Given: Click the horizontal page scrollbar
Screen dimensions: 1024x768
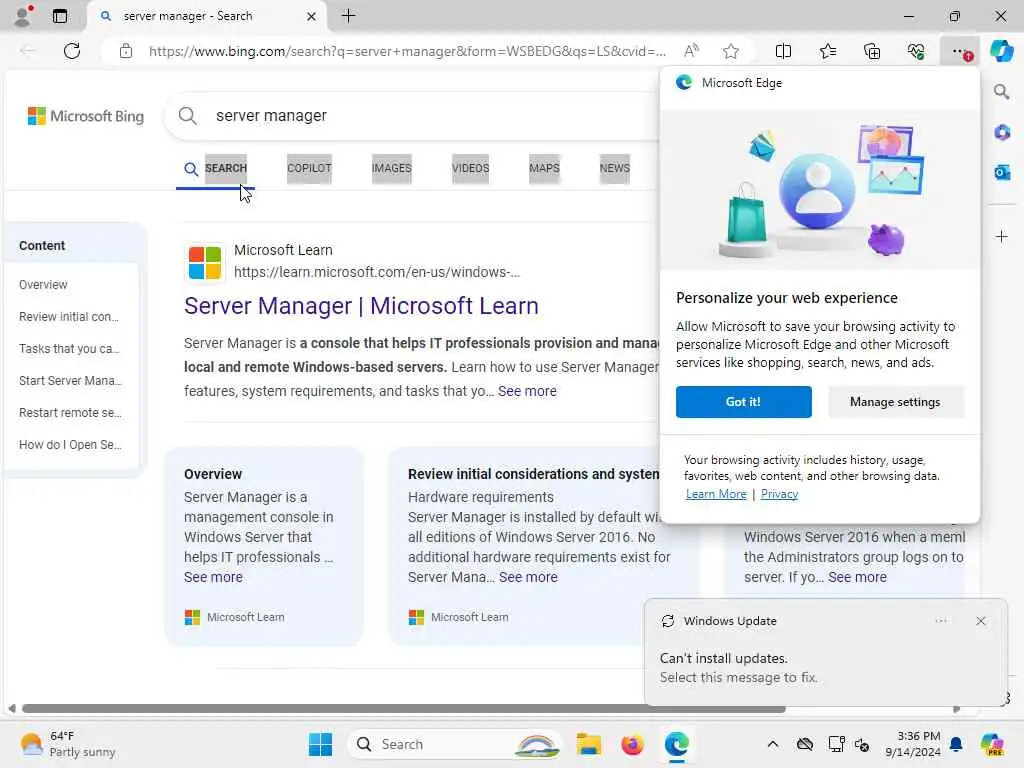Looking at the screenshot, I should (403, 709).
